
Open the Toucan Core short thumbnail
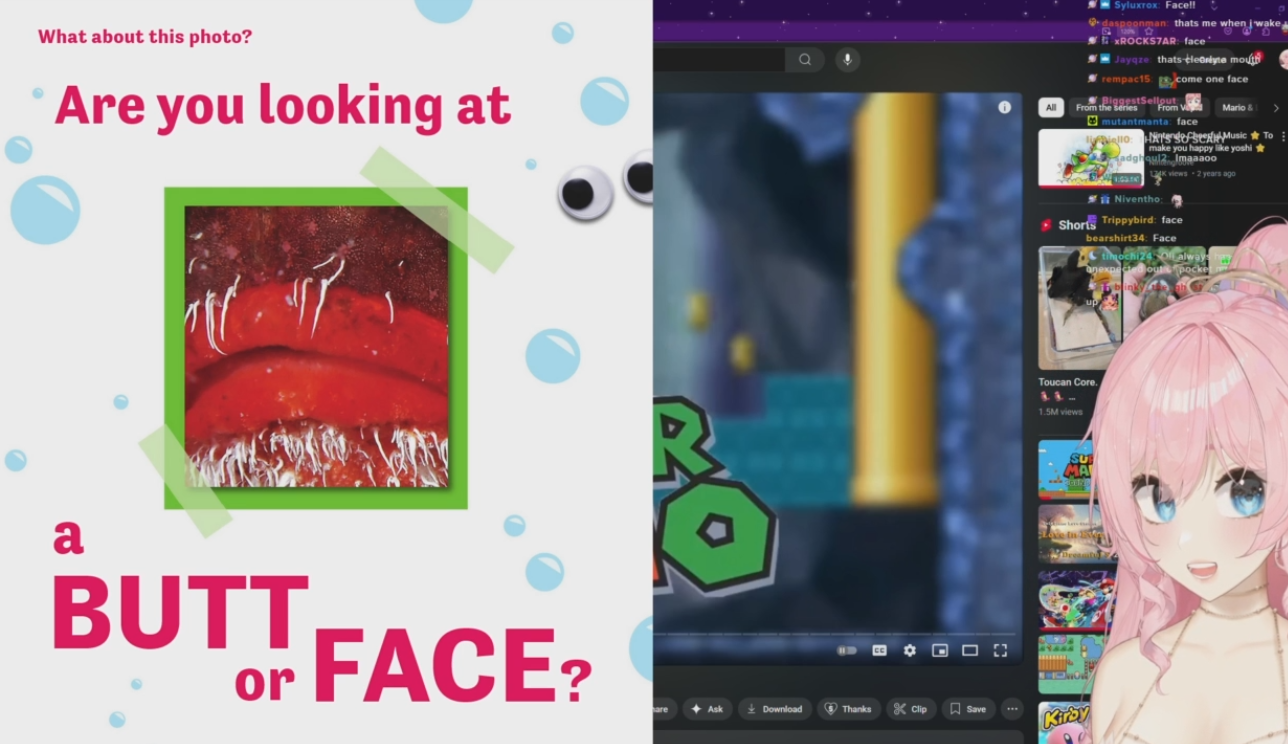click(x=1078, y=308)
